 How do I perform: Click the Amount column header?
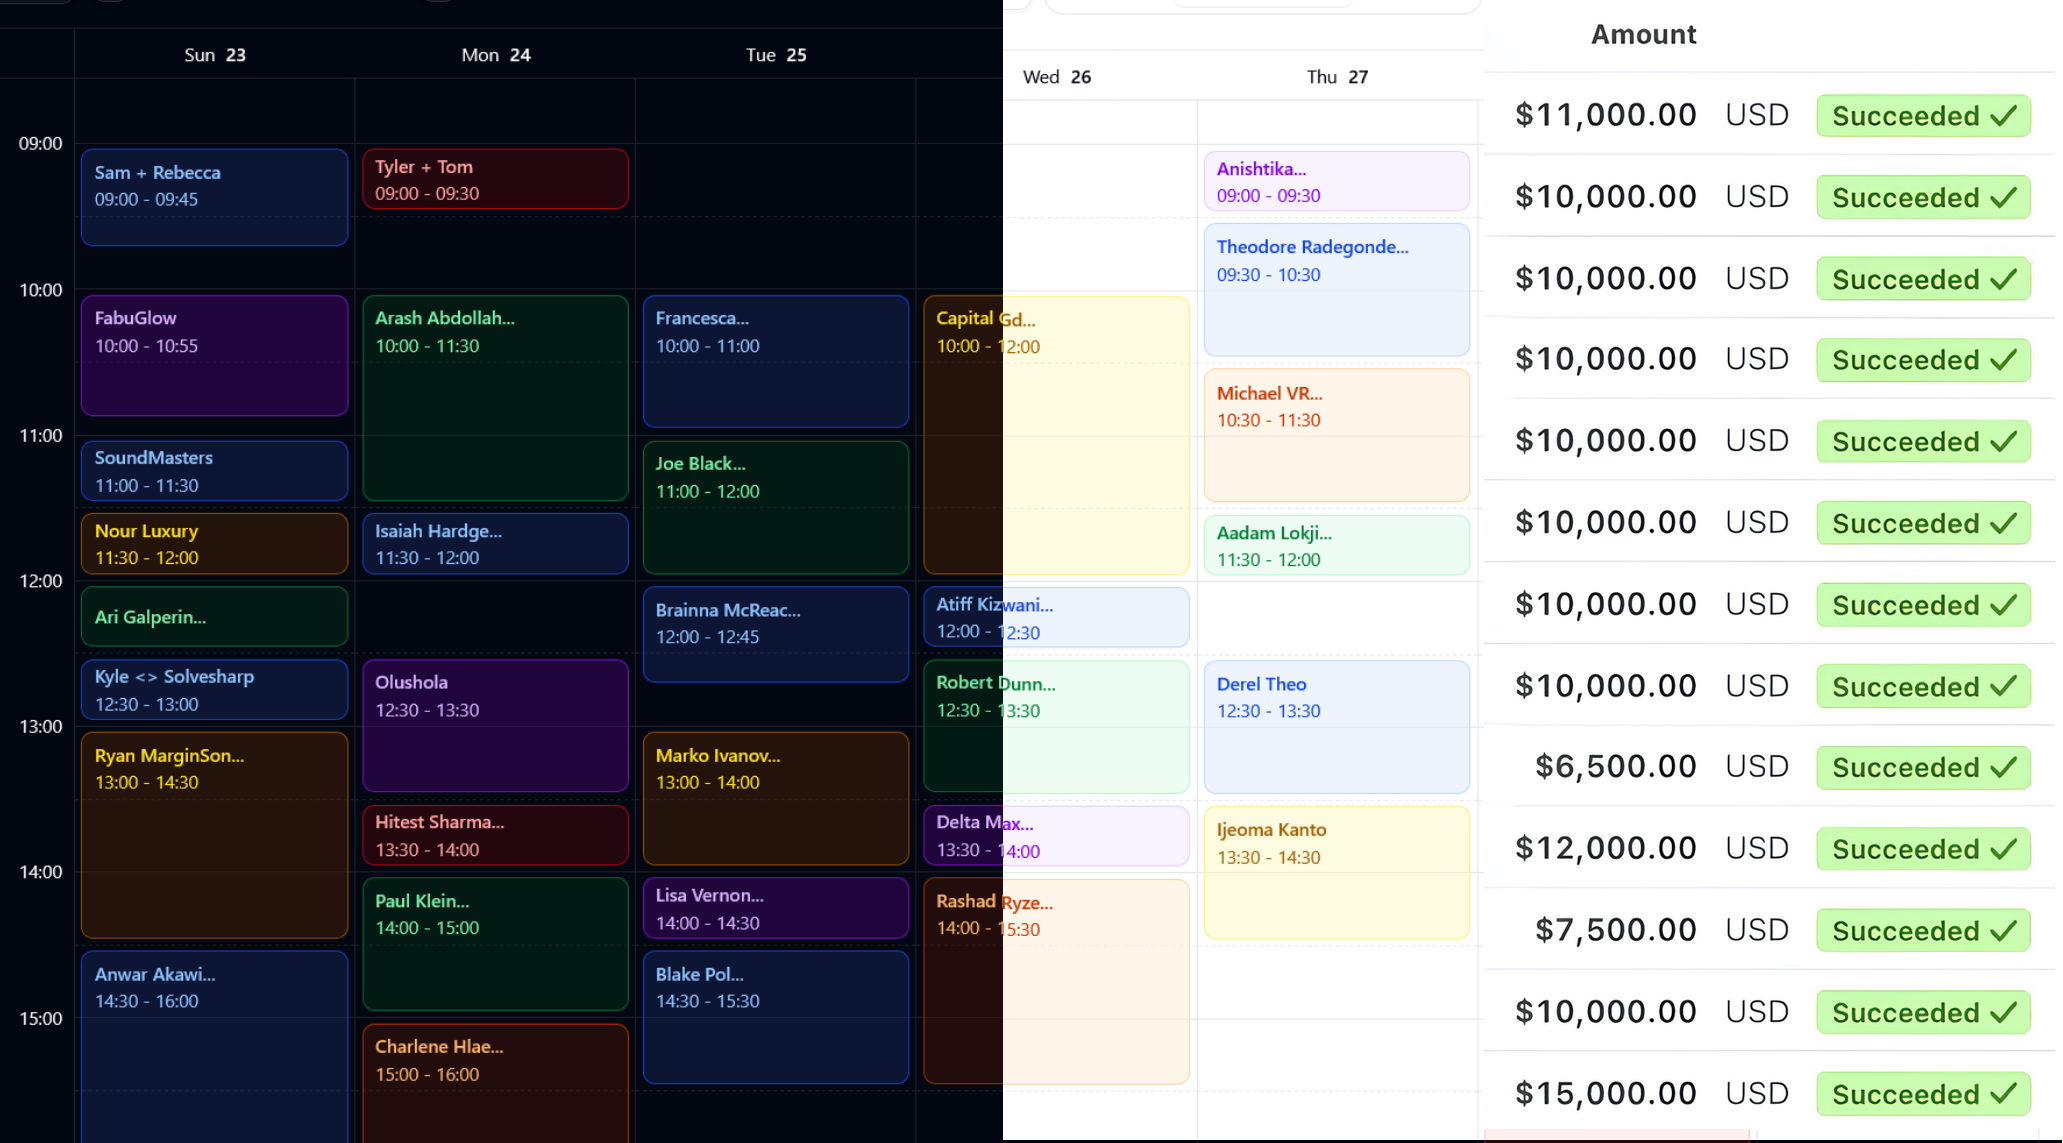pyautogui.click(x=1643, y=35)
